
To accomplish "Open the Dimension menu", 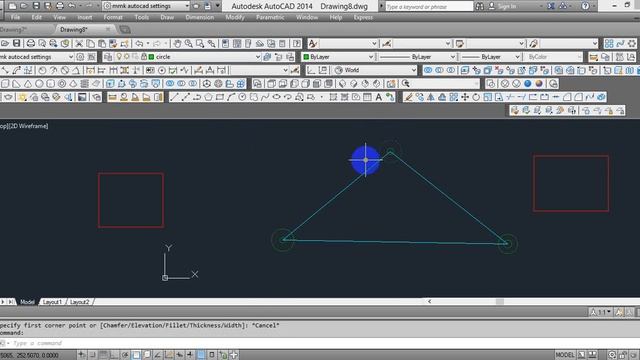I will point(200,18).
